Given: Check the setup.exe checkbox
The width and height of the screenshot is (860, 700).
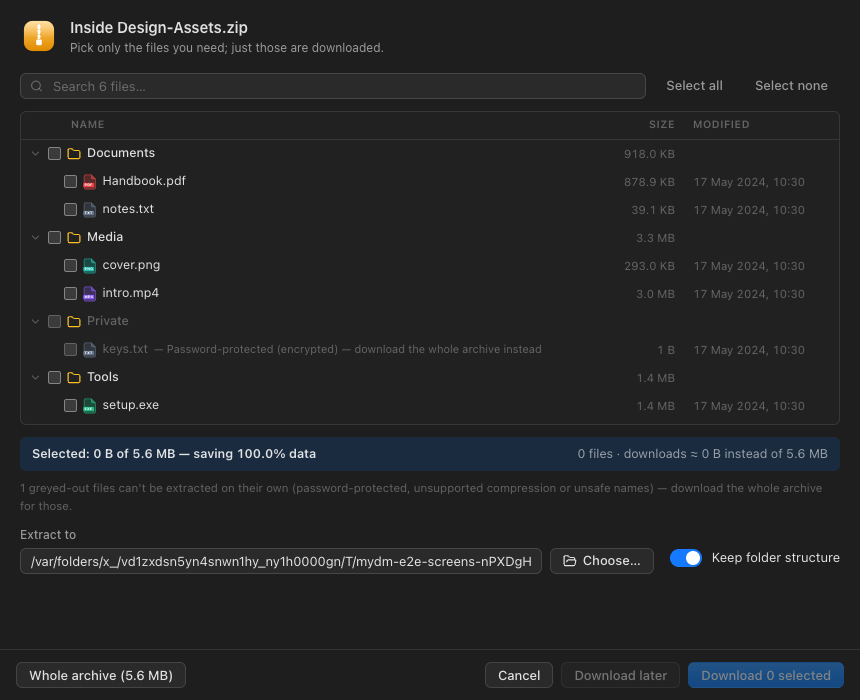Looking at the screenshot, I should click(x=70, y=405).
